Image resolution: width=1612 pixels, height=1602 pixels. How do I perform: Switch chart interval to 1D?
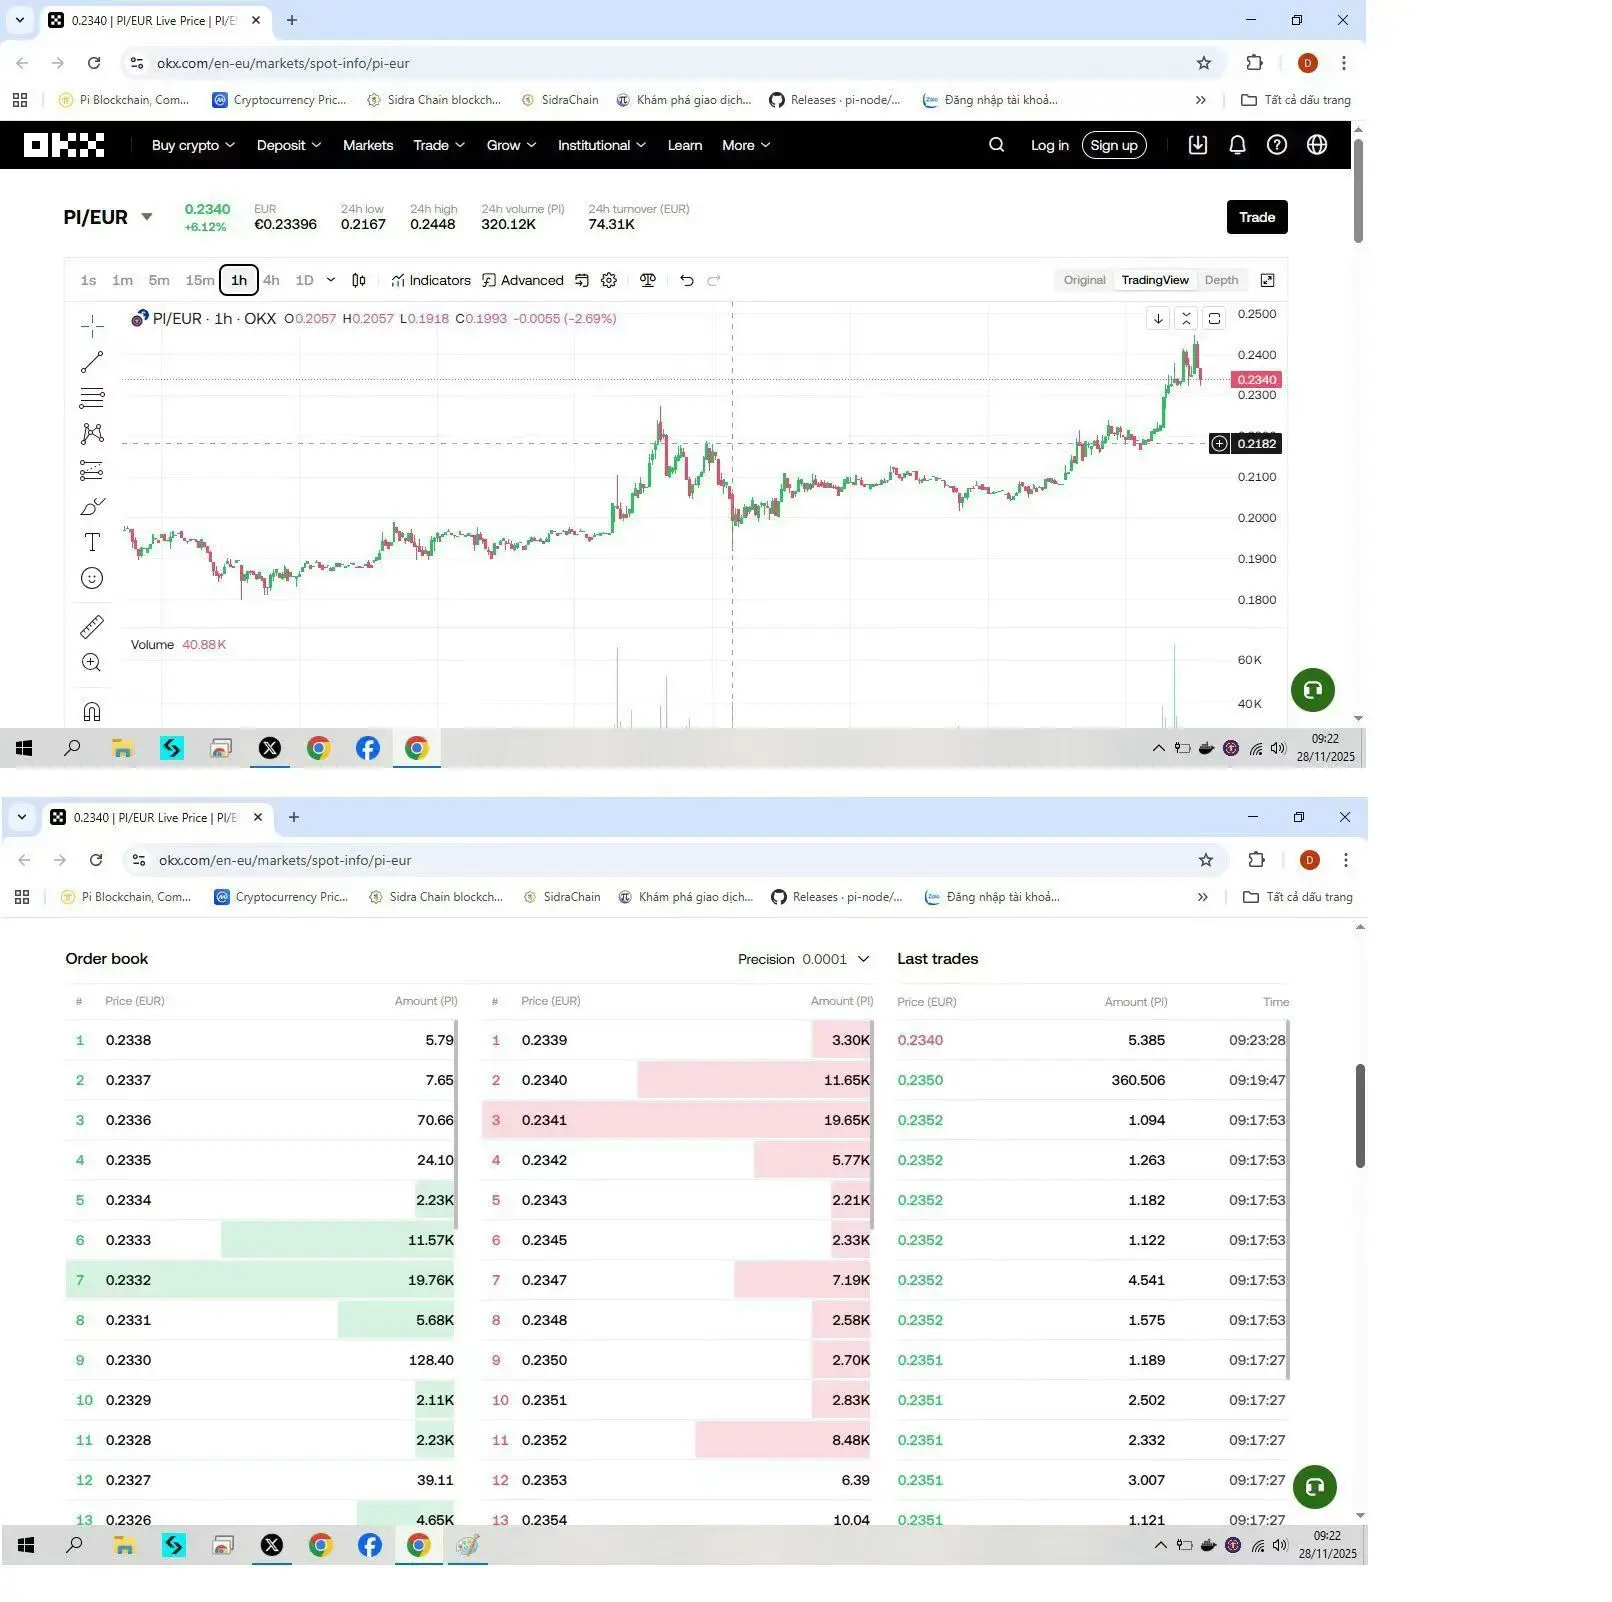[x=305, y=281]
